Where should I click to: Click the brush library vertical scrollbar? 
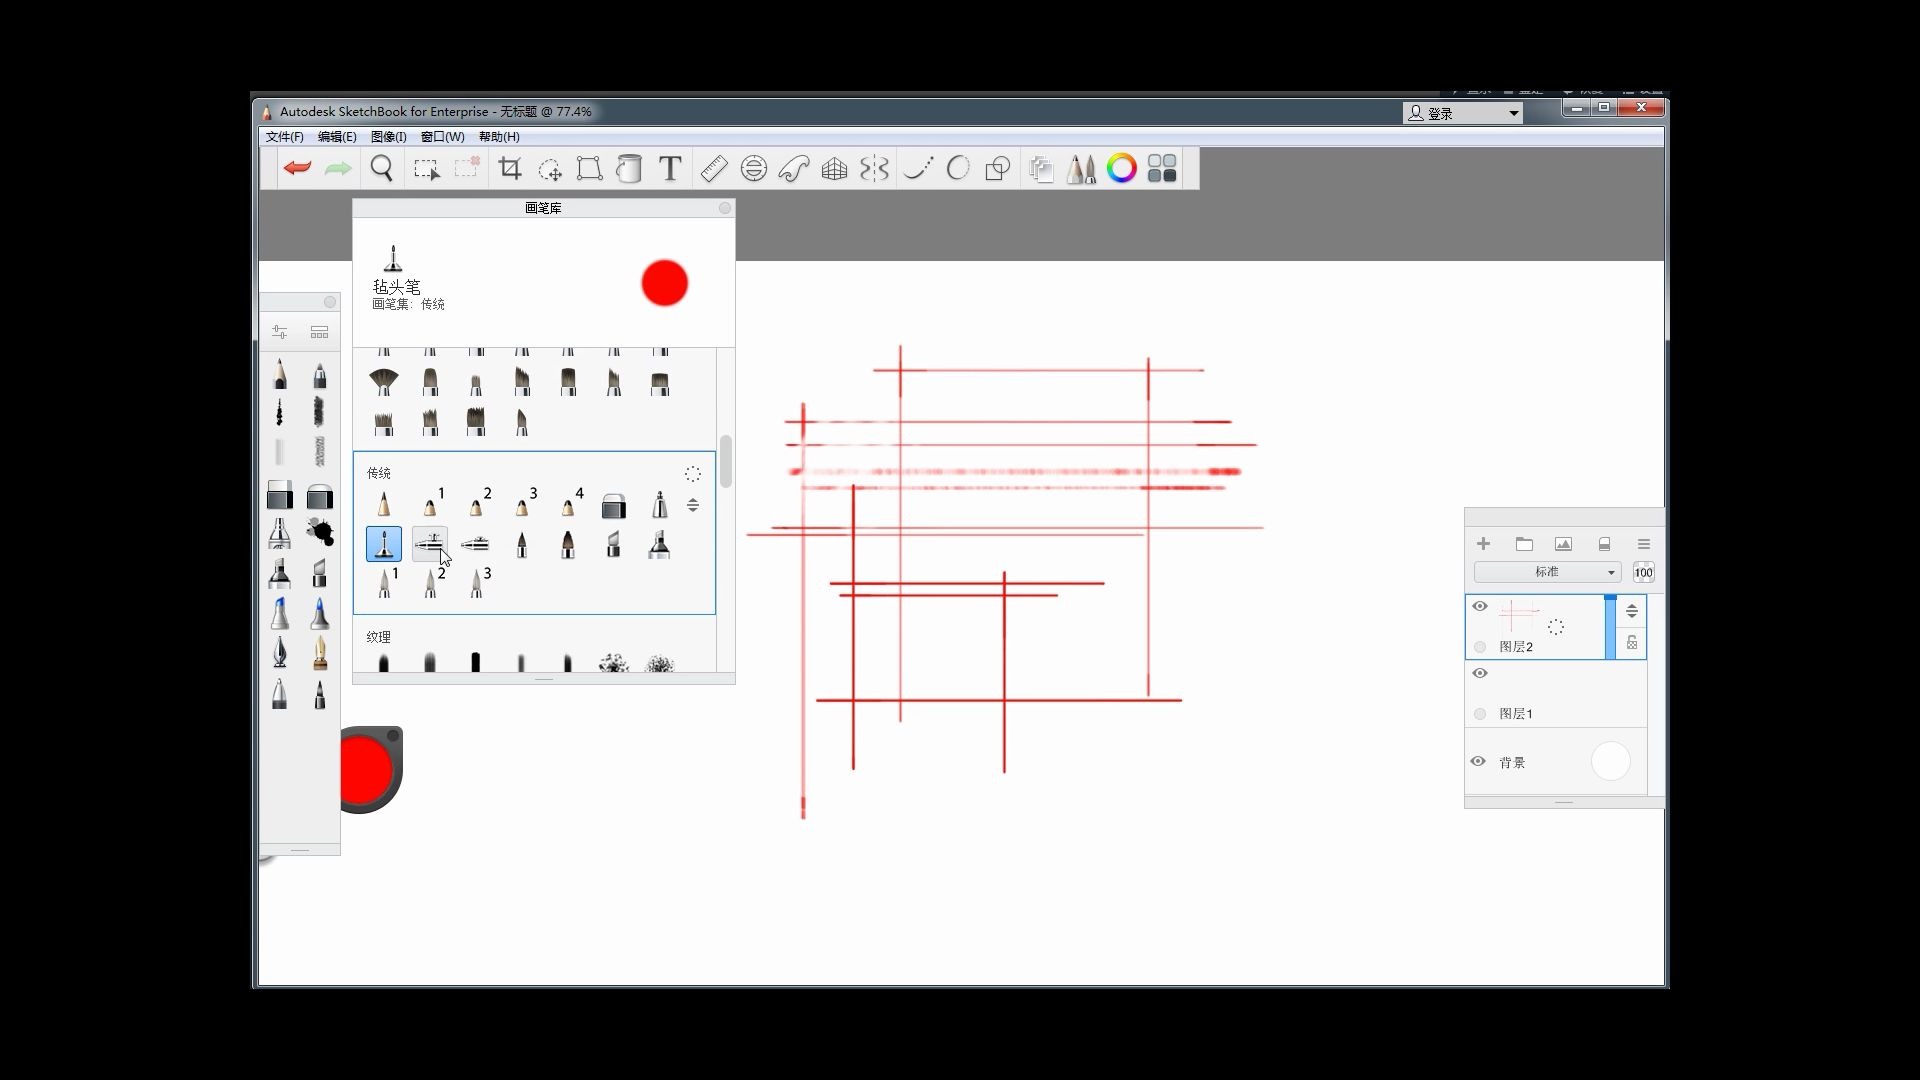726,461
